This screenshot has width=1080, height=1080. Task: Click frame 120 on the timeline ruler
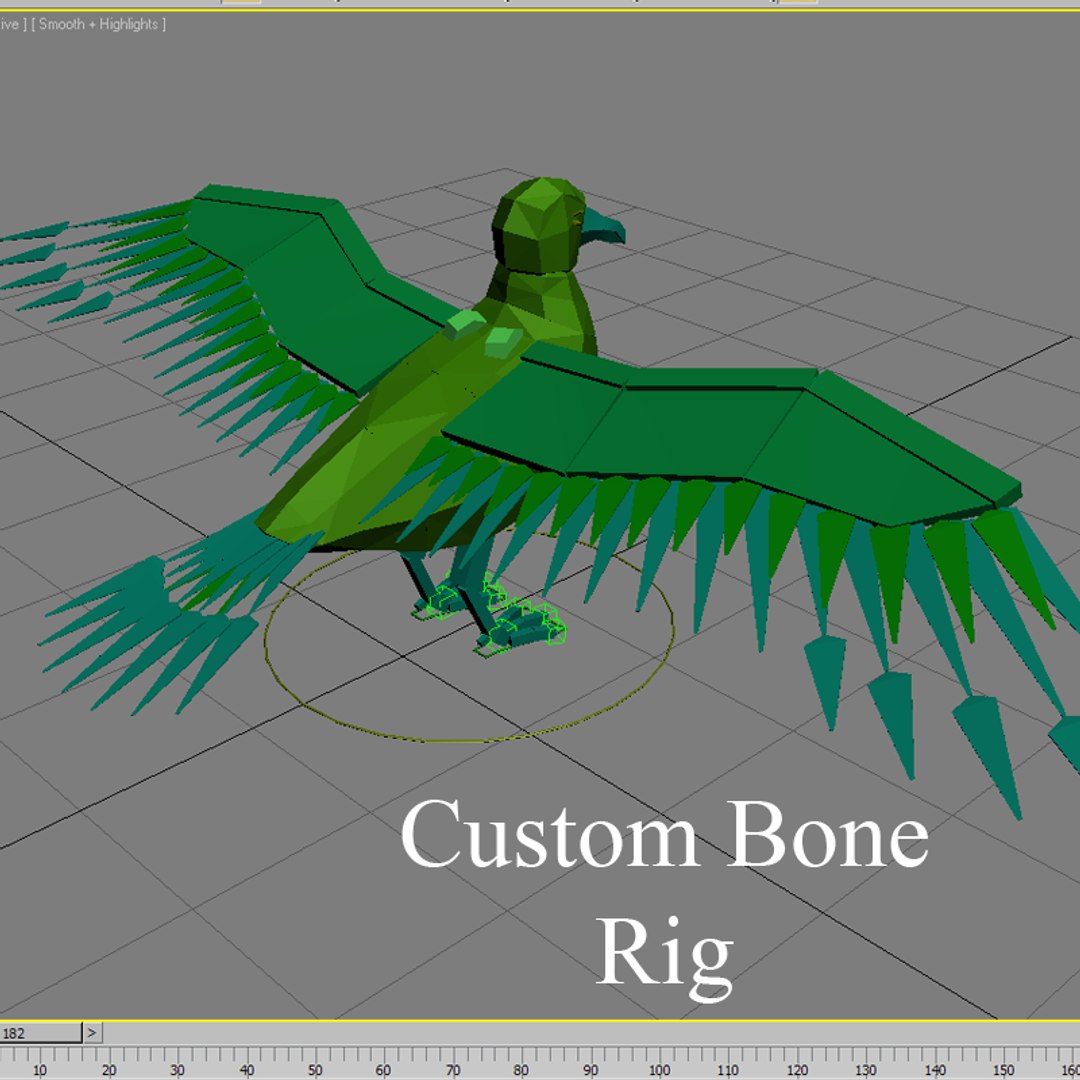(797, 1070)
